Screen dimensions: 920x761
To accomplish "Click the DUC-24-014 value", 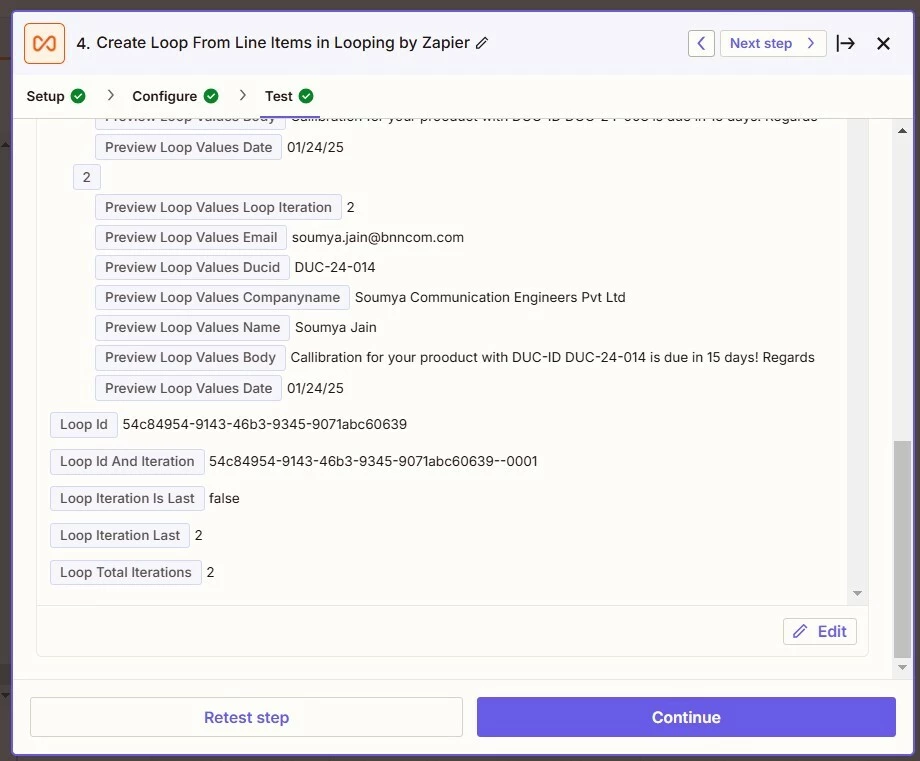I will click(335, 267).
